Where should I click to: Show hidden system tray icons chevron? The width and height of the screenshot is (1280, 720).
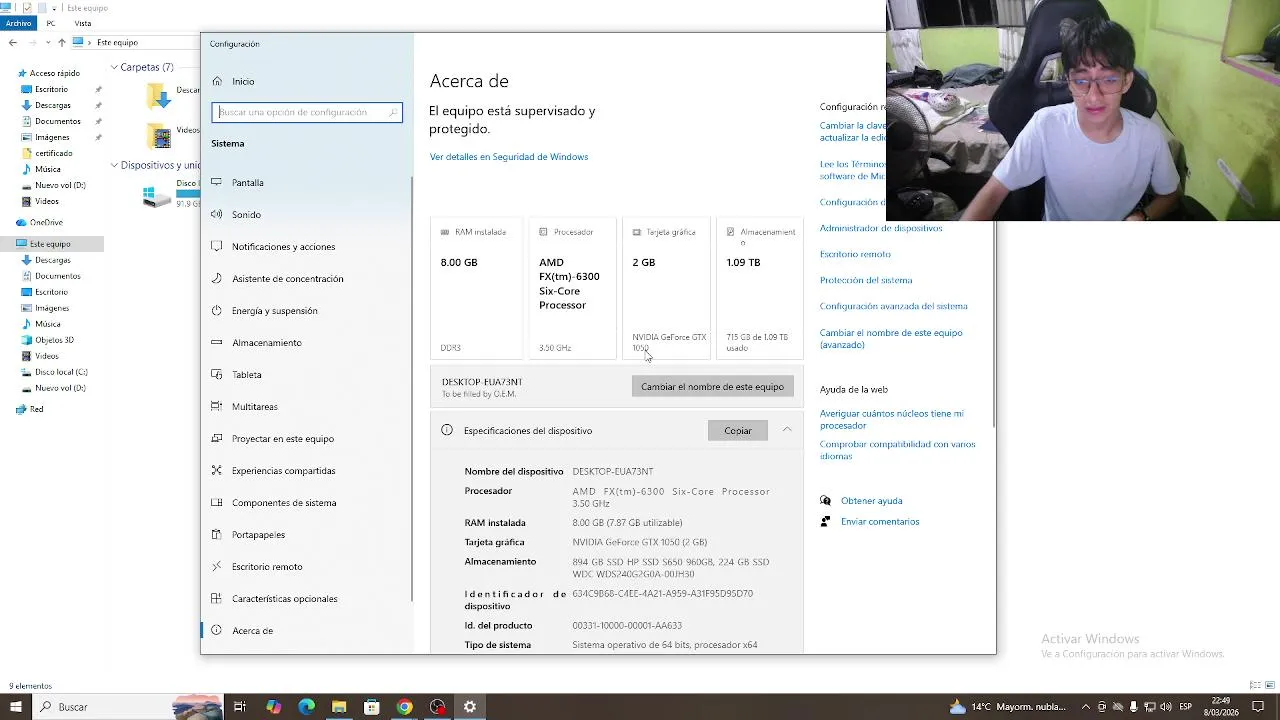point(1086,707)
